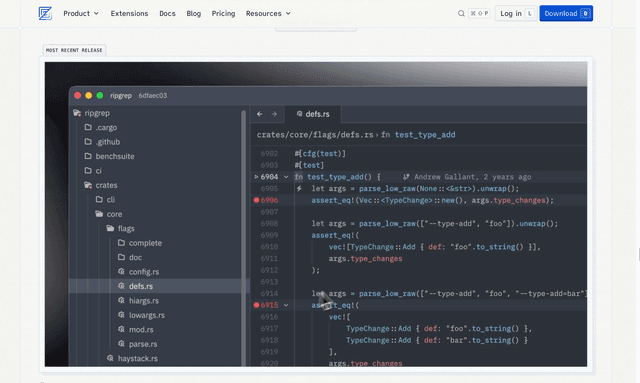Image resolution: width=640 pixels, height=383 pixels.
Task: Click the Zed logo in the navbar
Action: (45, 13)
